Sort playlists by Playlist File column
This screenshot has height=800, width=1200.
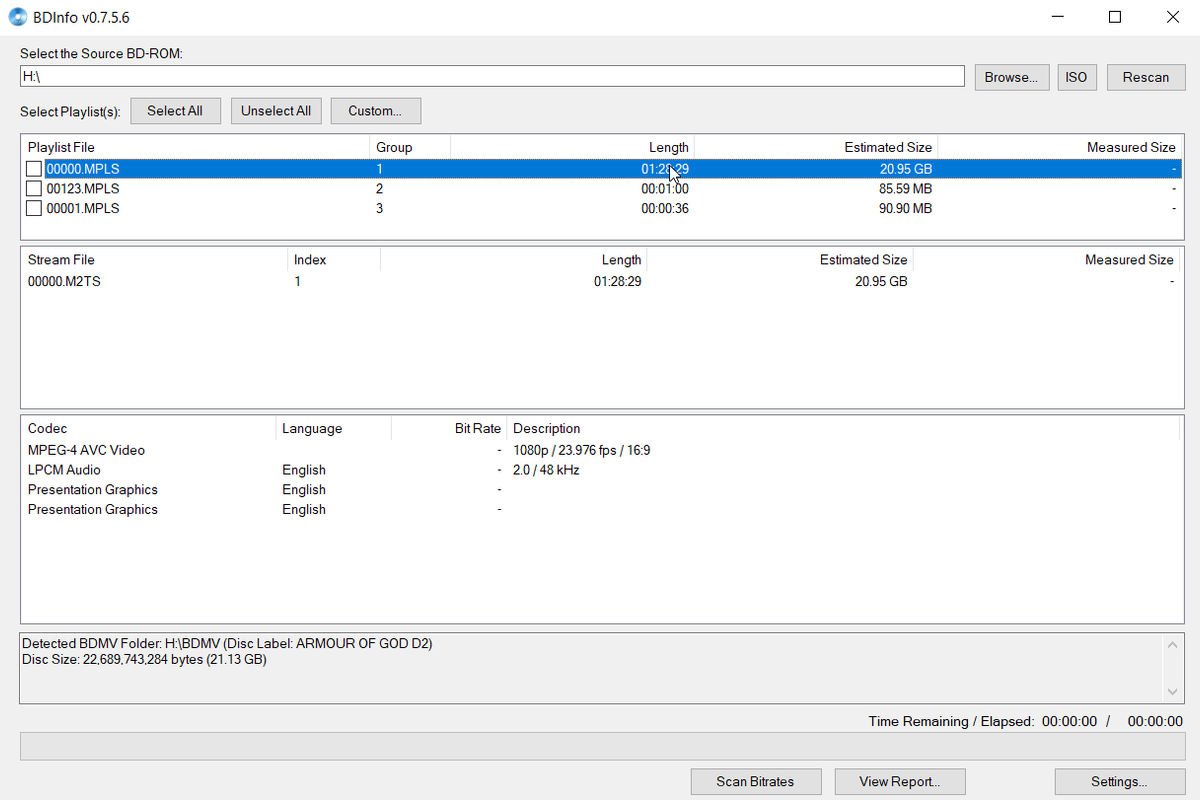[x=195, y=147]
